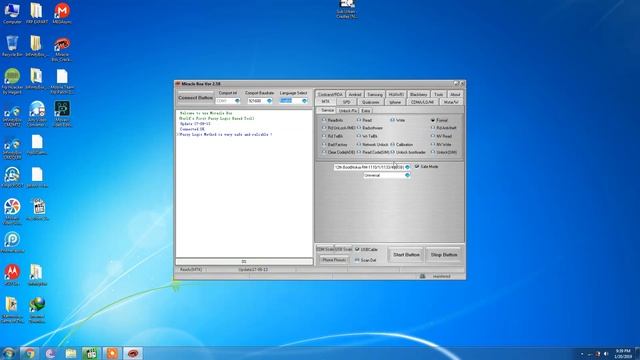Launch Frp Hijacker by Hagard shortcut

pos(12,81)
